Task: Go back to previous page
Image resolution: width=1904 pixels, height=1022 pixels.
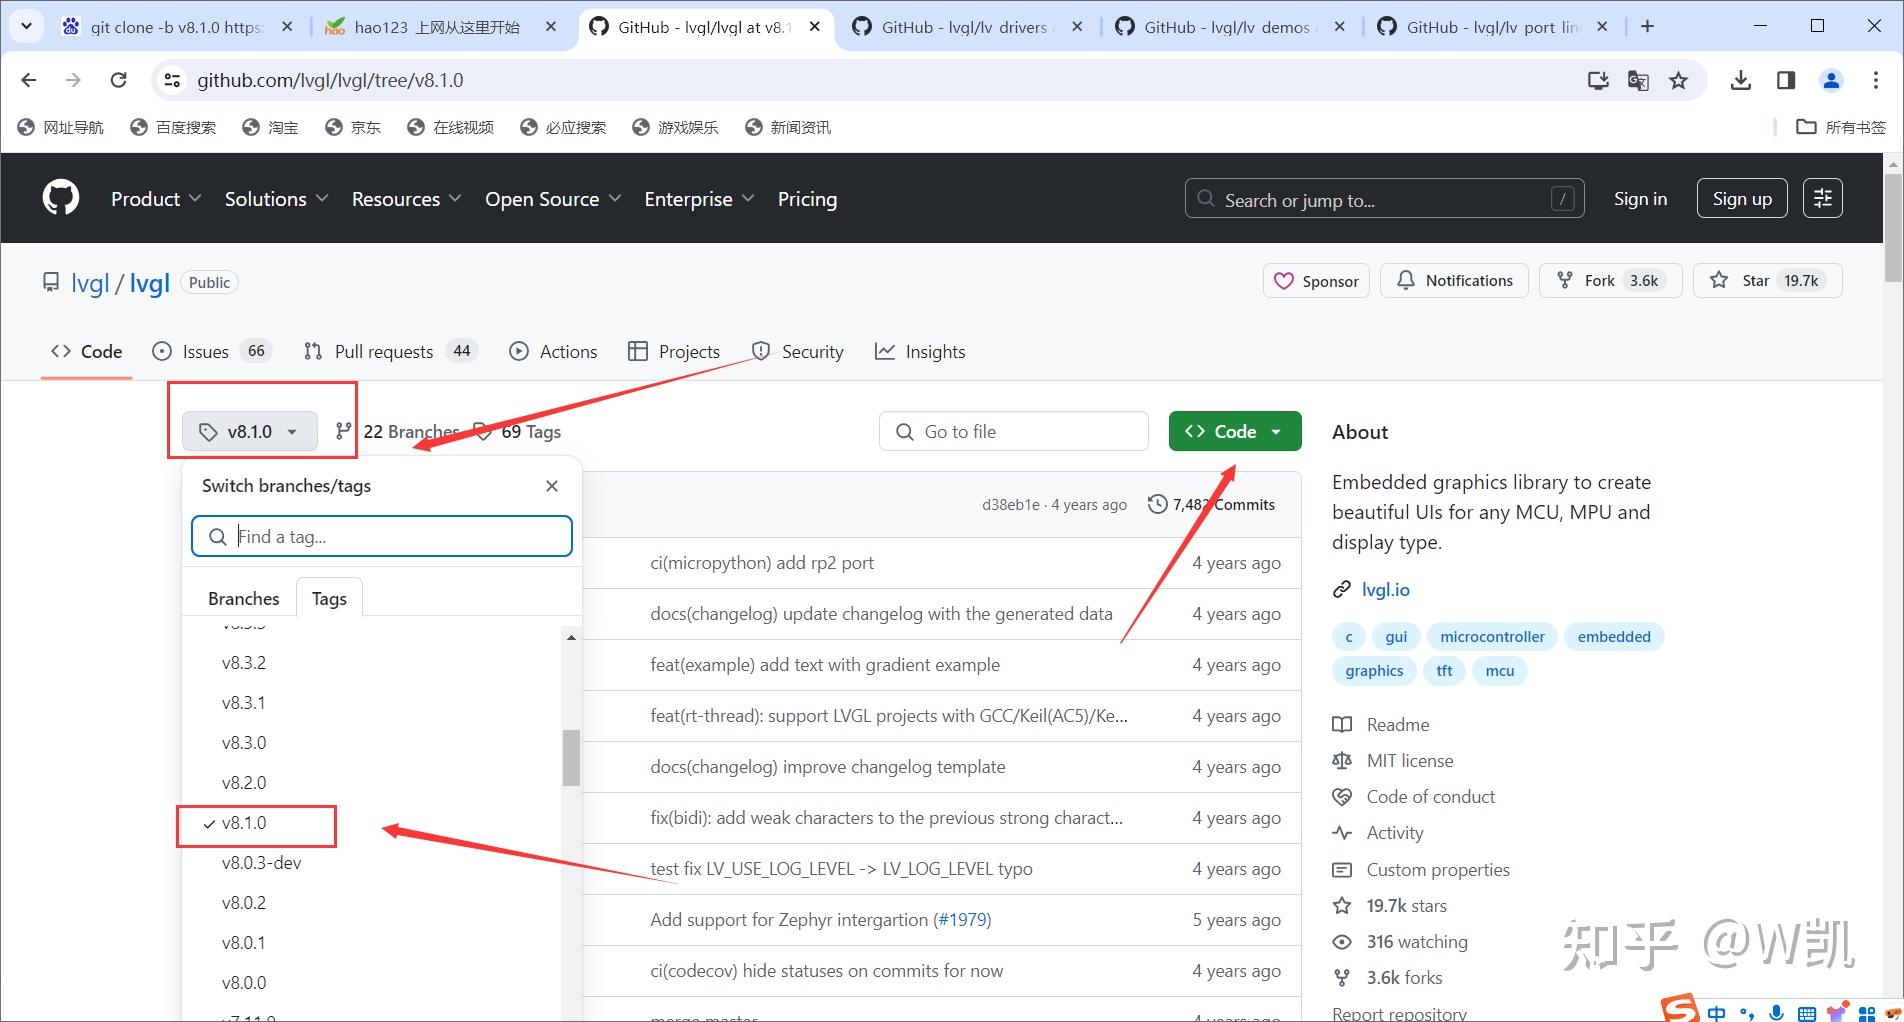Action: tap(28, 80)
